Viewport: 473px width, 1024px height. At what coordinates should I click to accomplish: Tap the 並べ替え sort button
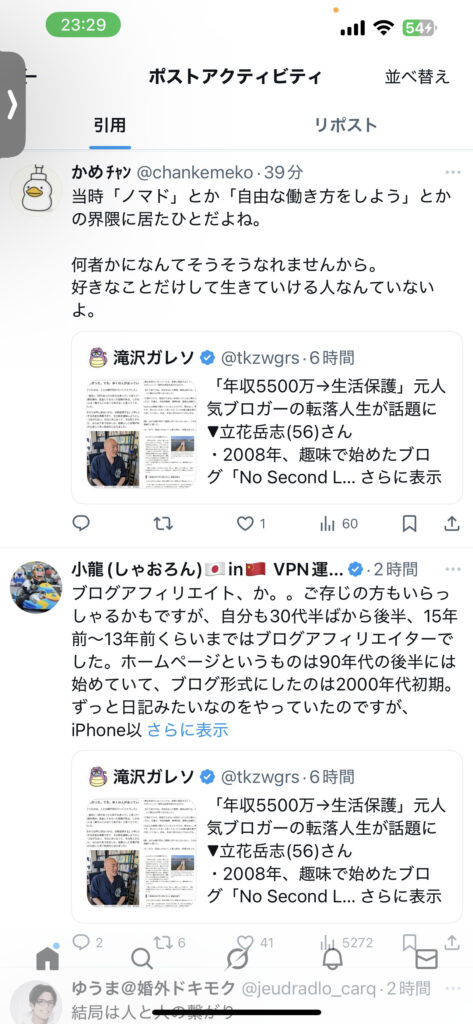click(x=417, y=76)
